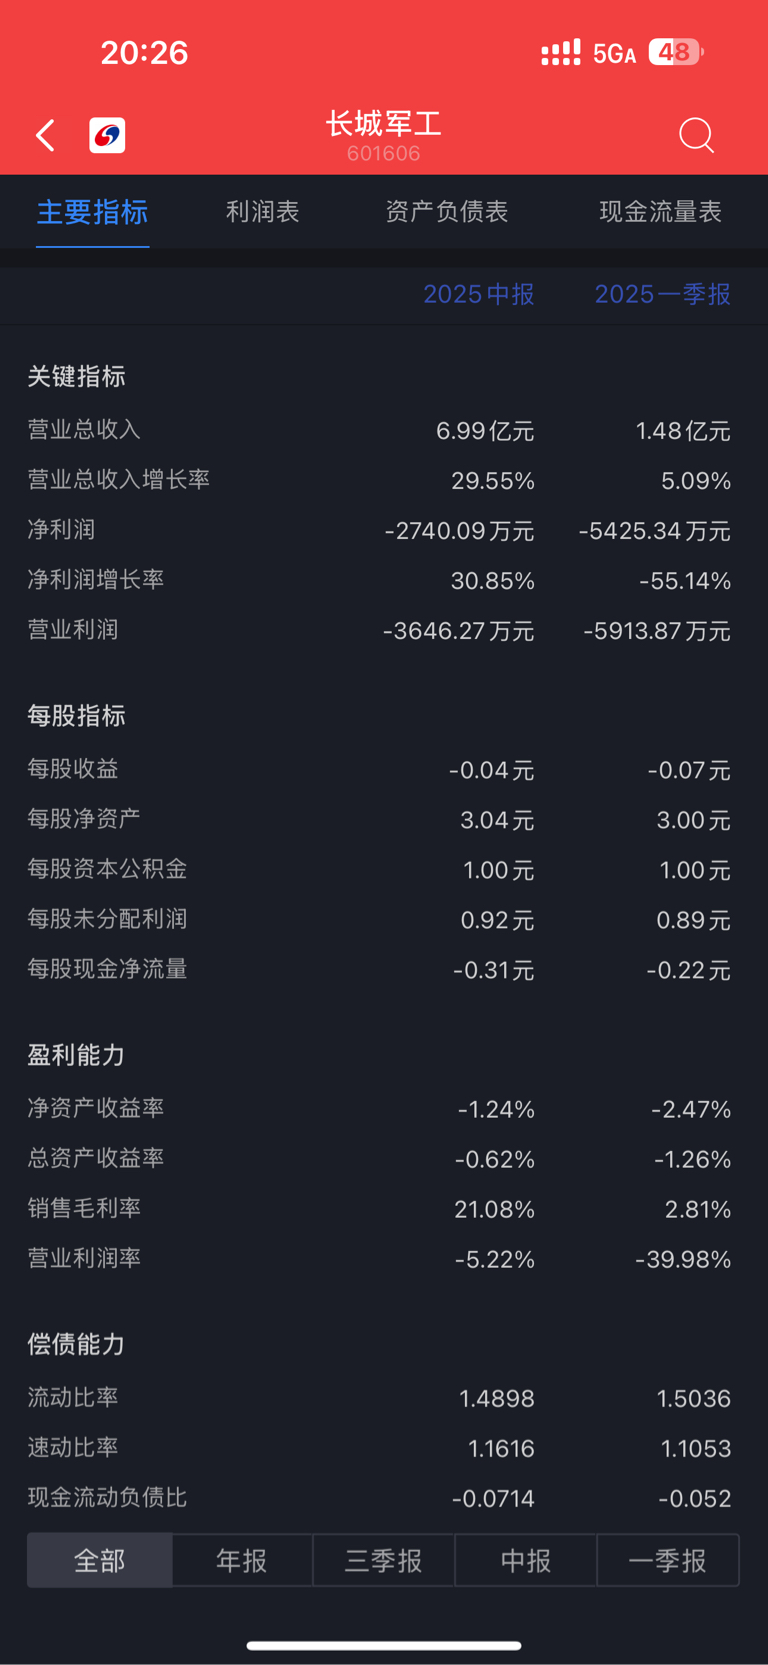The image size is (768, 1665).
Task: Select the 主要指标 tab
Action: 92,212
